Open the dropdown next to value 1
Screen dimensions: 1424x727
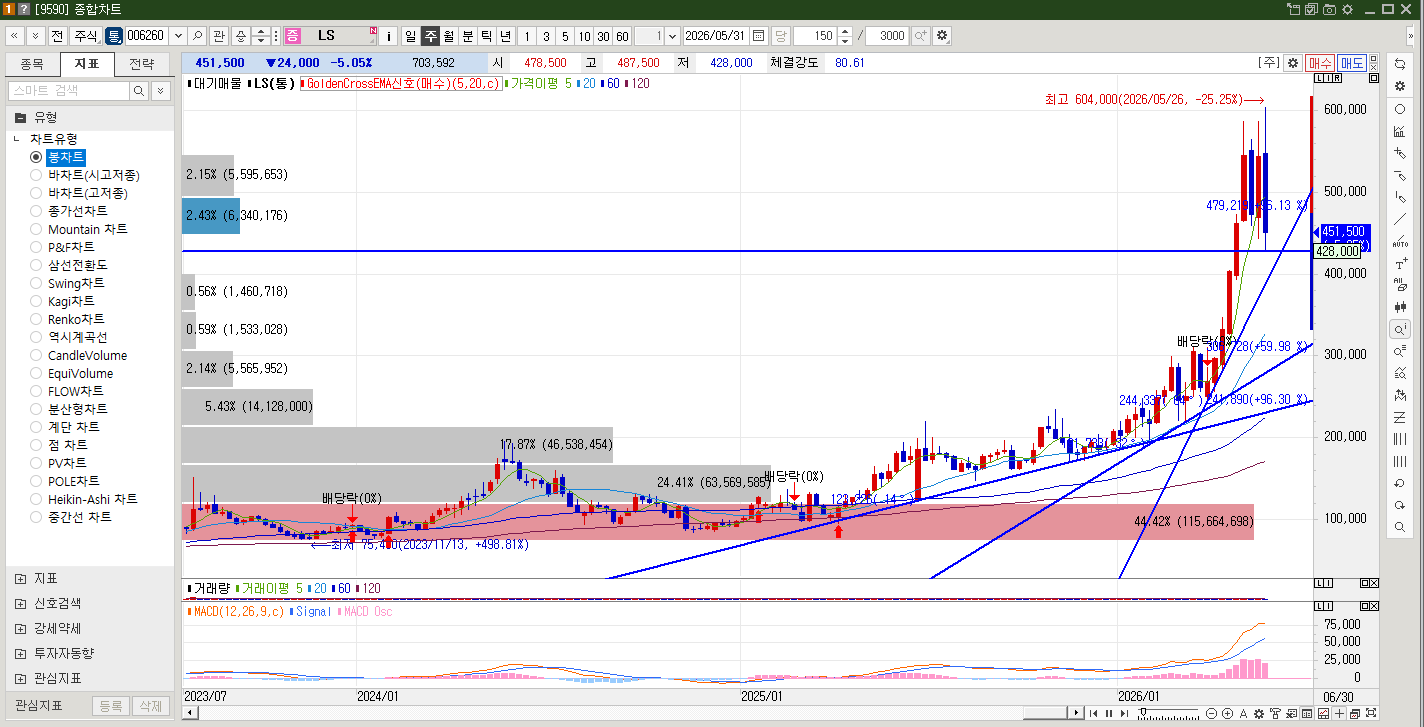point(672,36)
